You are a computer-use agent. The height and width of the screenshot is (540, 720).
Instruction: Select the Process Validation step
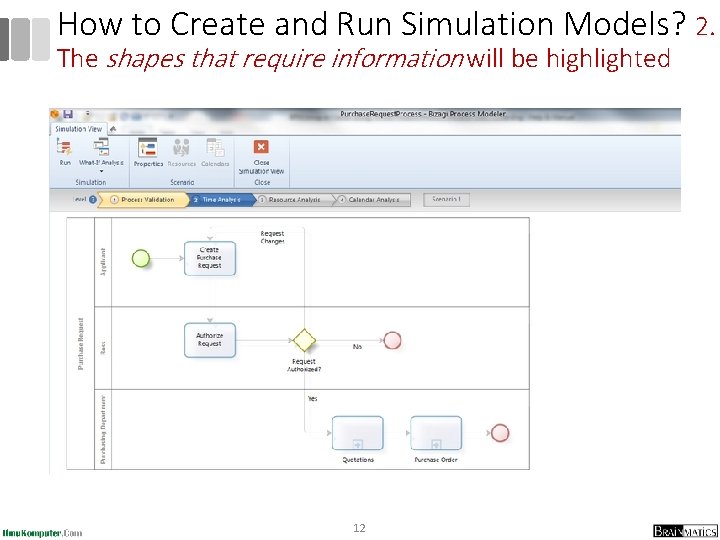tap(143, 200)
